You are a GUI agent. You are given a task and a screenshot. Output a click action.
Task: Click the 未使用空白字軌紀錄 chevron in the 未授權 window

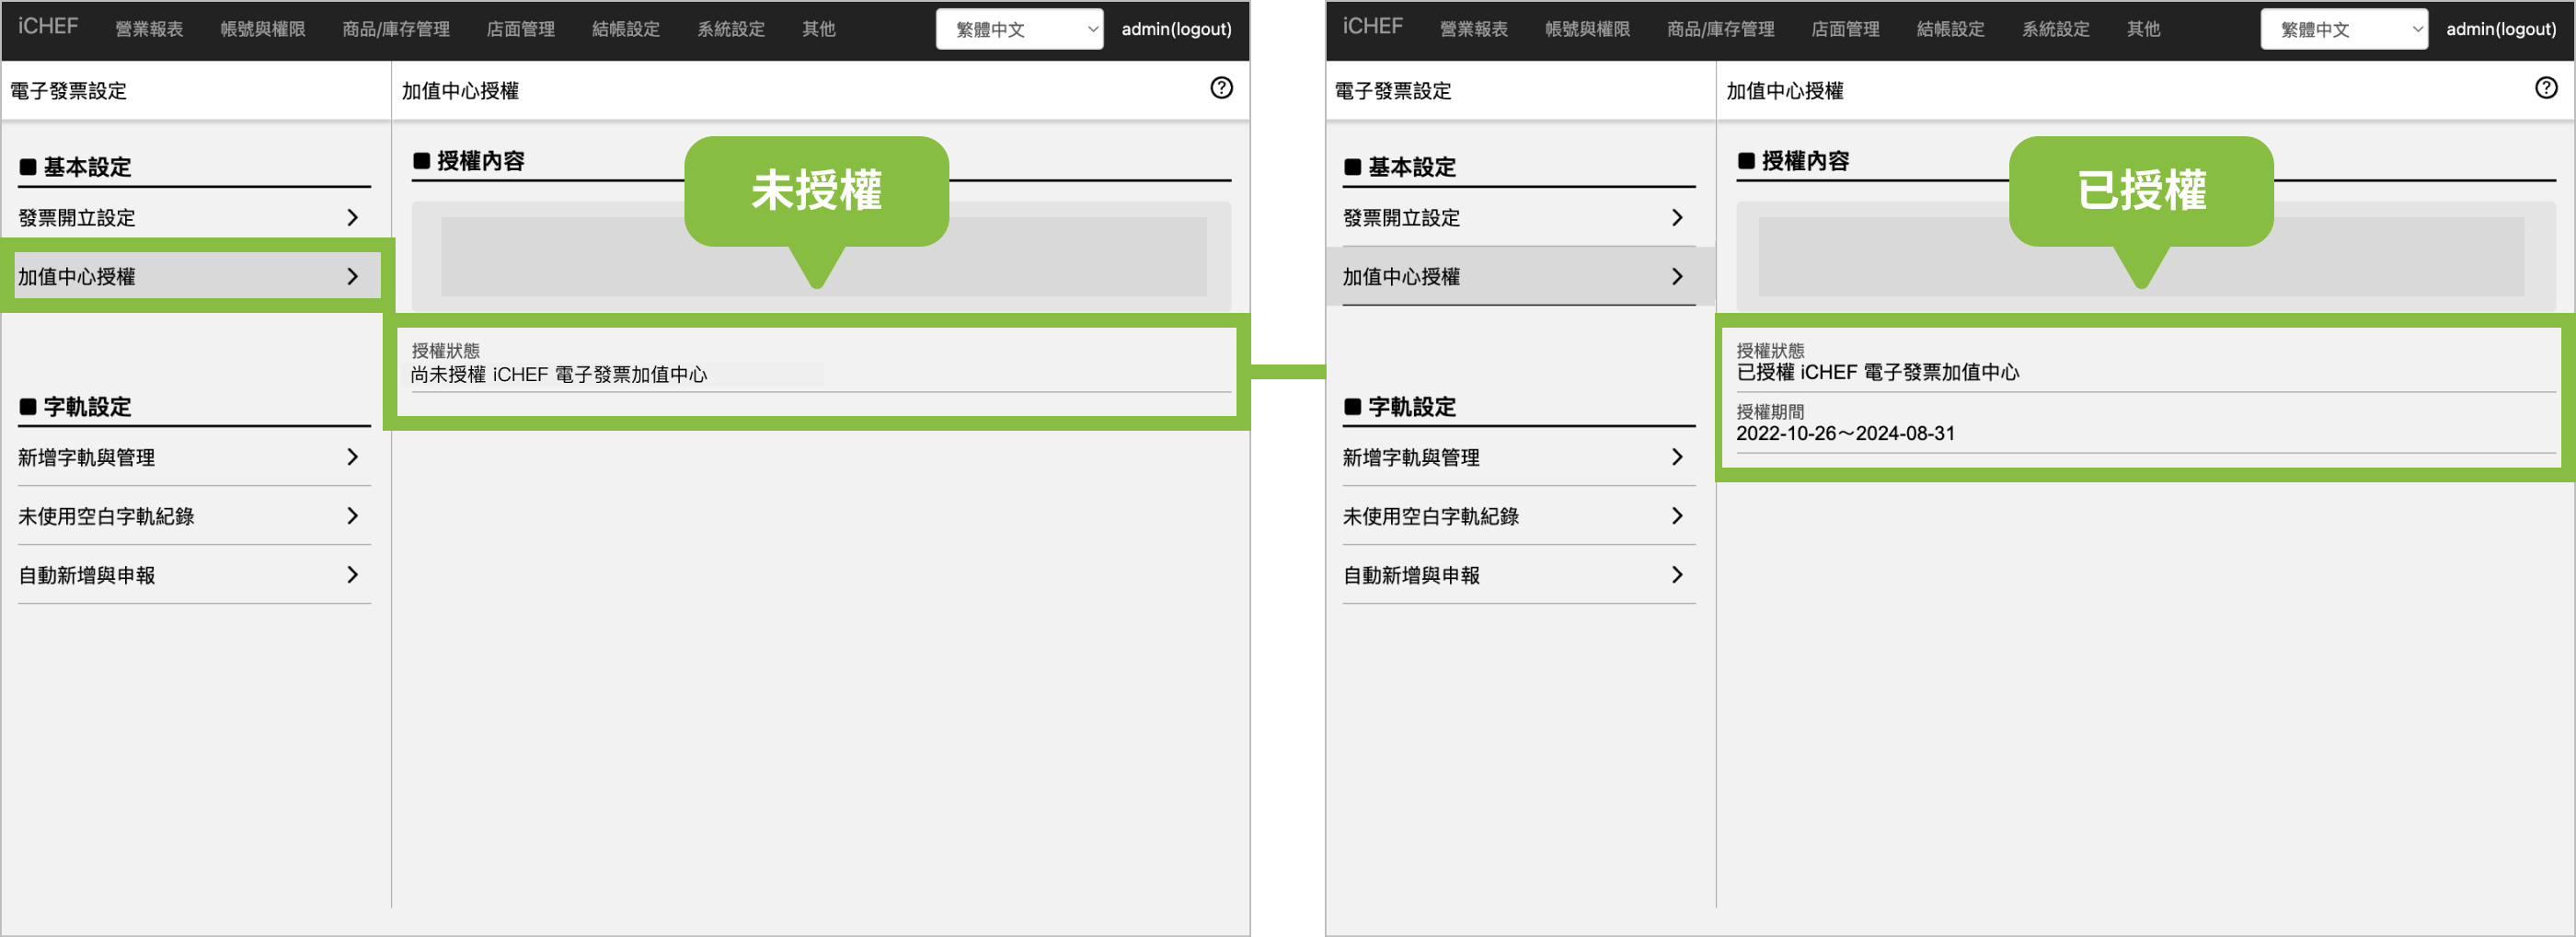coord(352,516)
